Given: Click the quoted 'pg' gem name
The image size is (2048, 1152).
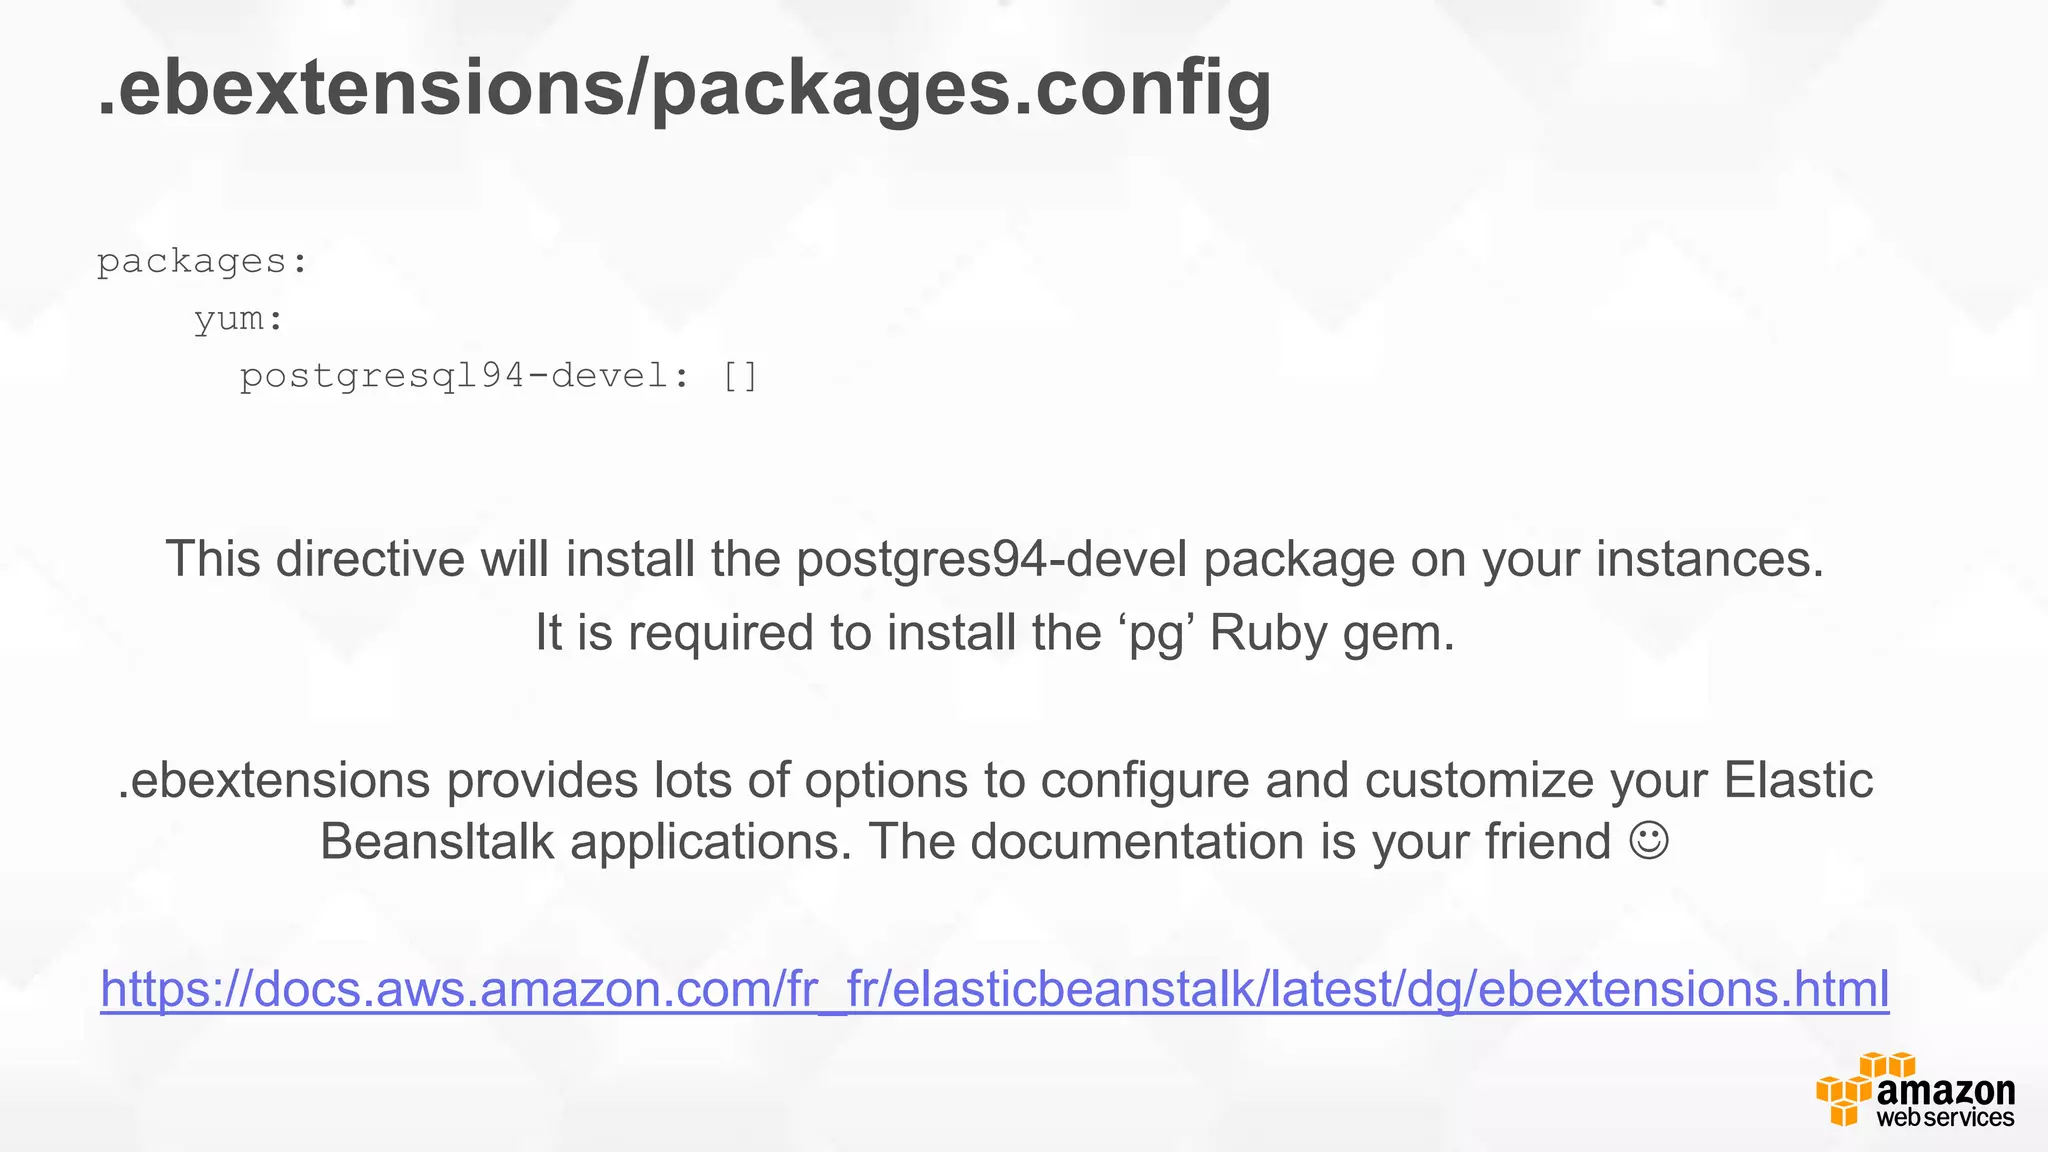Looking at the screenshot, I should (x=1155, y=634).
